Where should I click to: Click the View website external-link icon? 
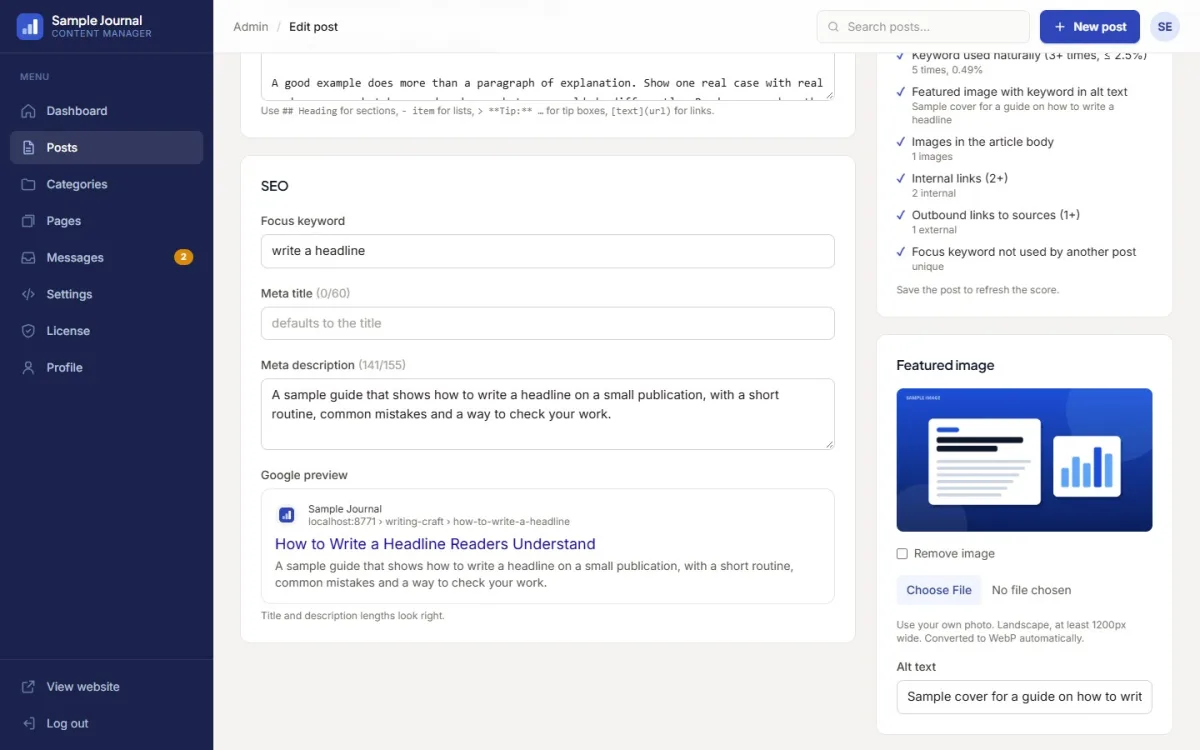coord(28,687)
